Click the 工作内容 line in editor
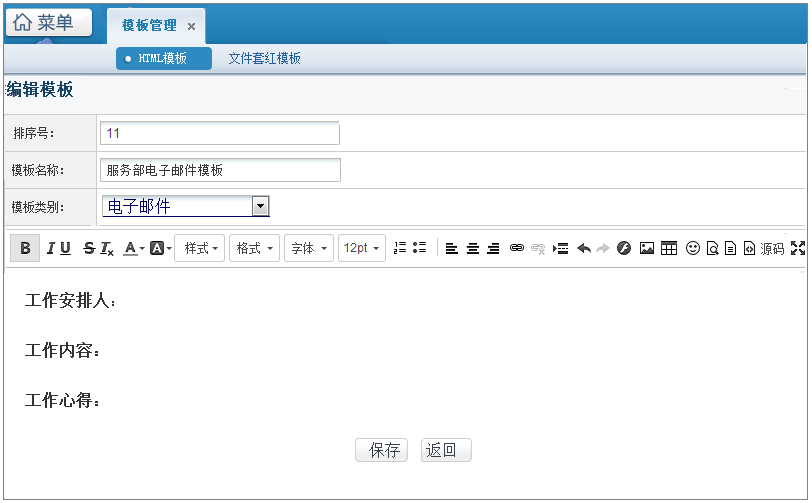Viewport: 812px width, 503px height. tap(62, 350)
